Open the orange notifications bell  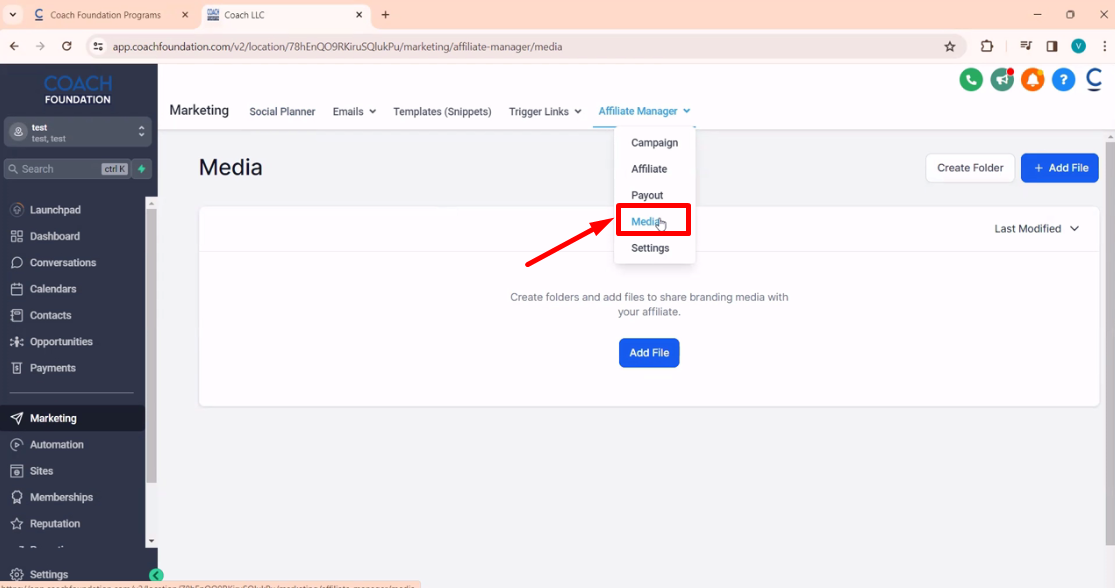pyautogui.click(x=1033, y=80)
